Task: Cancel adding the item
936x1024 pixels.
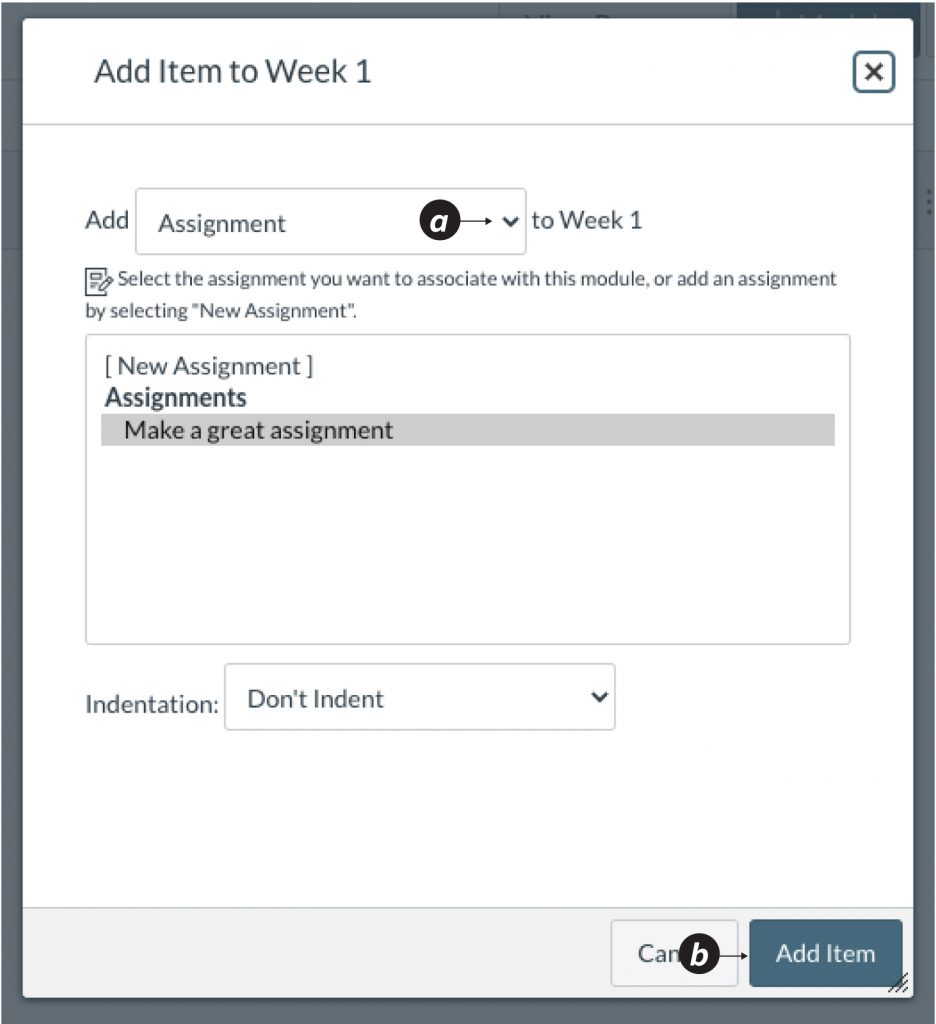Action: coord(662,953)
